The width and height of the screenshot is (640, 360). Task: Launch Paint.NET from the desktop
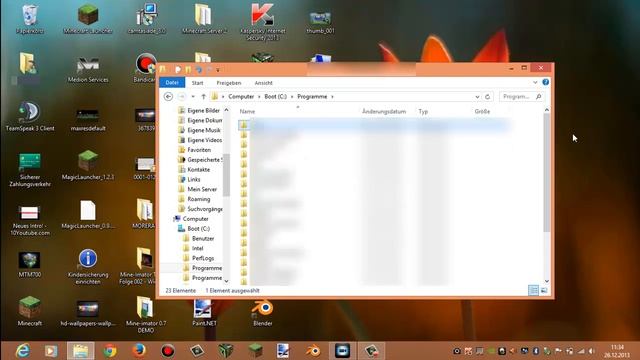(x=204, y=313)
